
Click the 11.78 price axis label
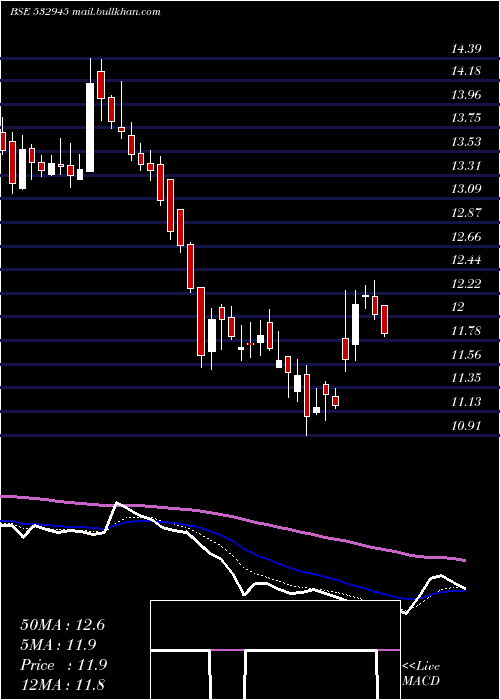[466, 331]
